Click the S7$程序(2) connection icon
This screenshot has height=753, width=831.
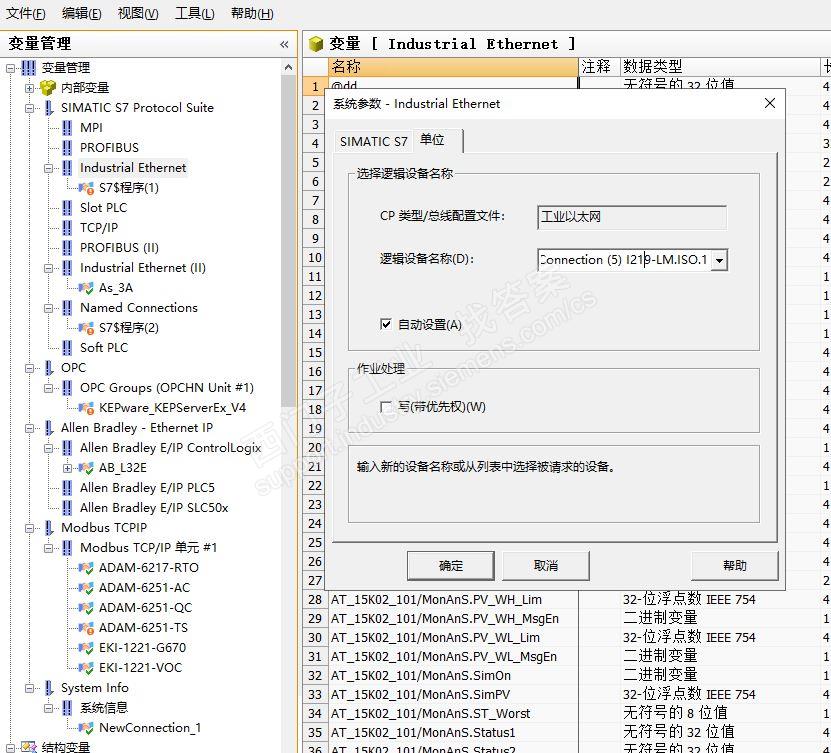click(x=86, y=328)
